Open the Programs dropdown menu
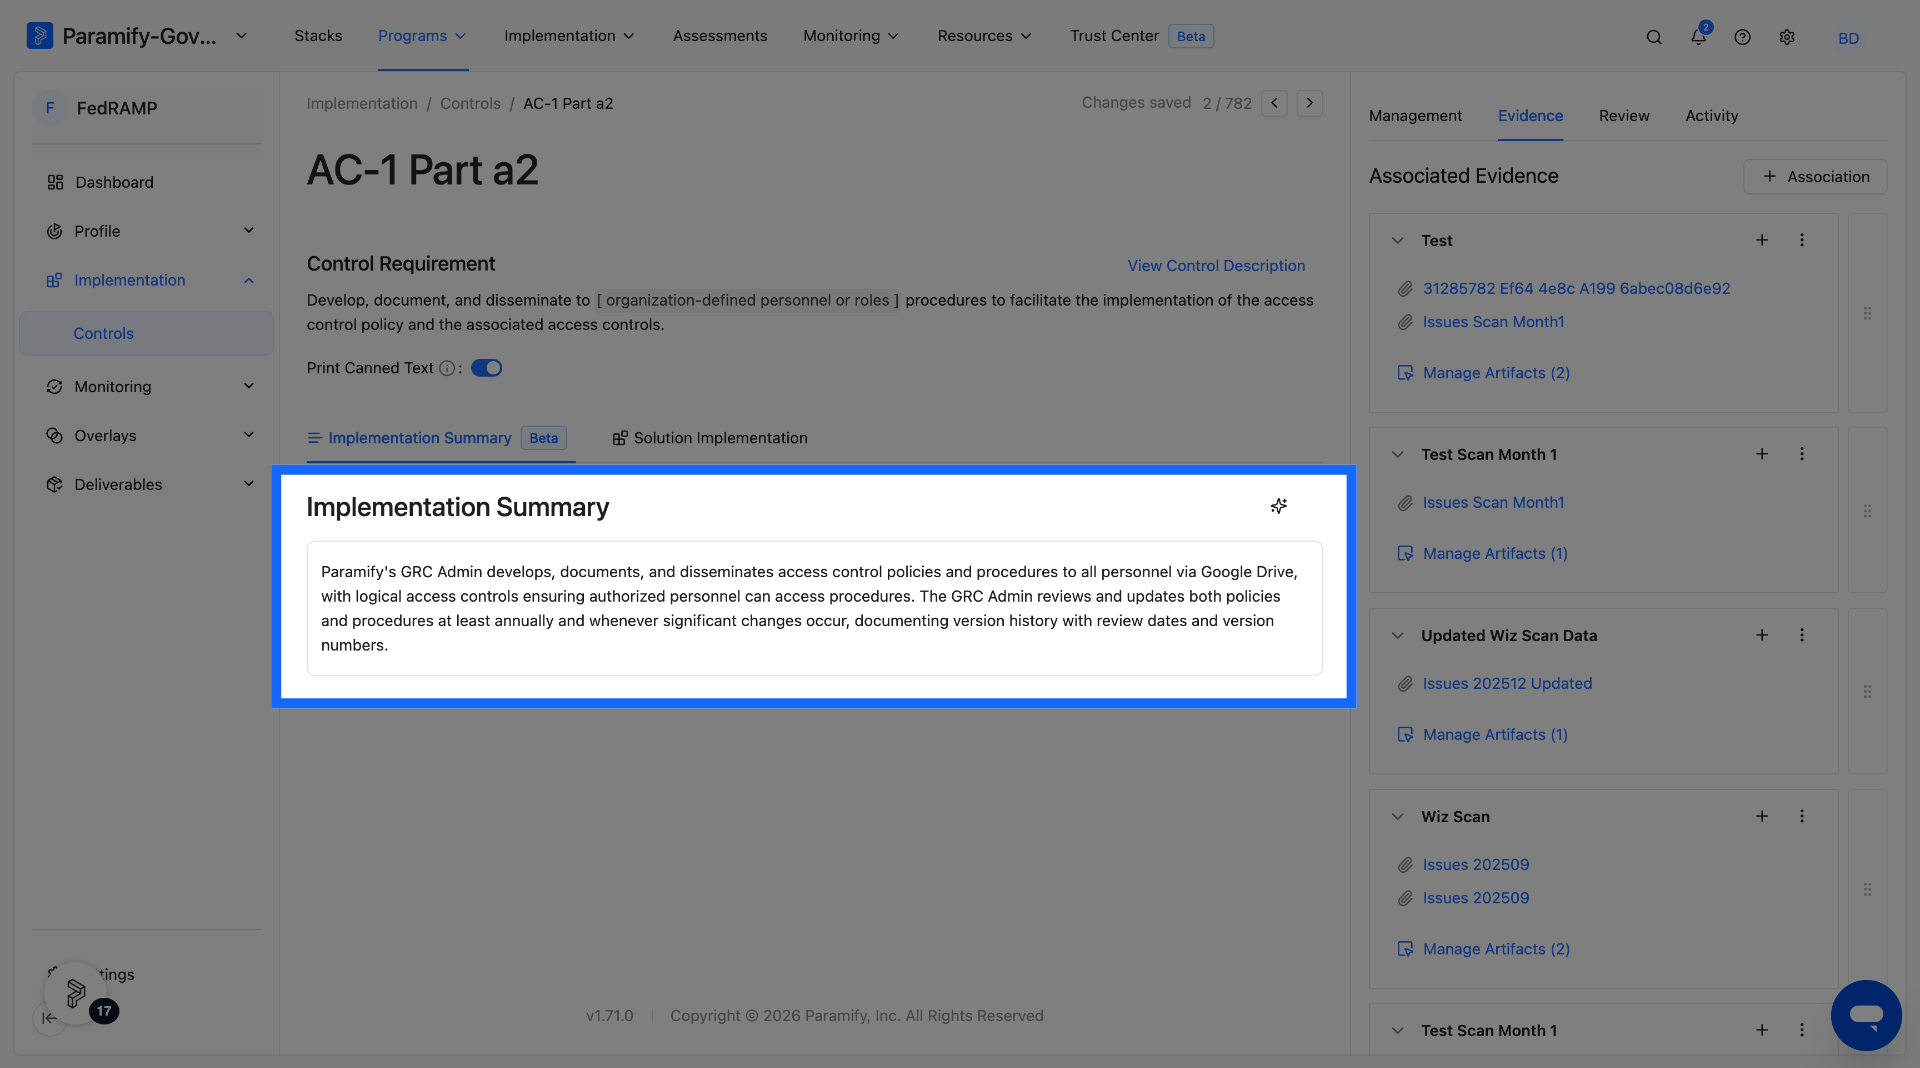 click(x=422, y=36)
